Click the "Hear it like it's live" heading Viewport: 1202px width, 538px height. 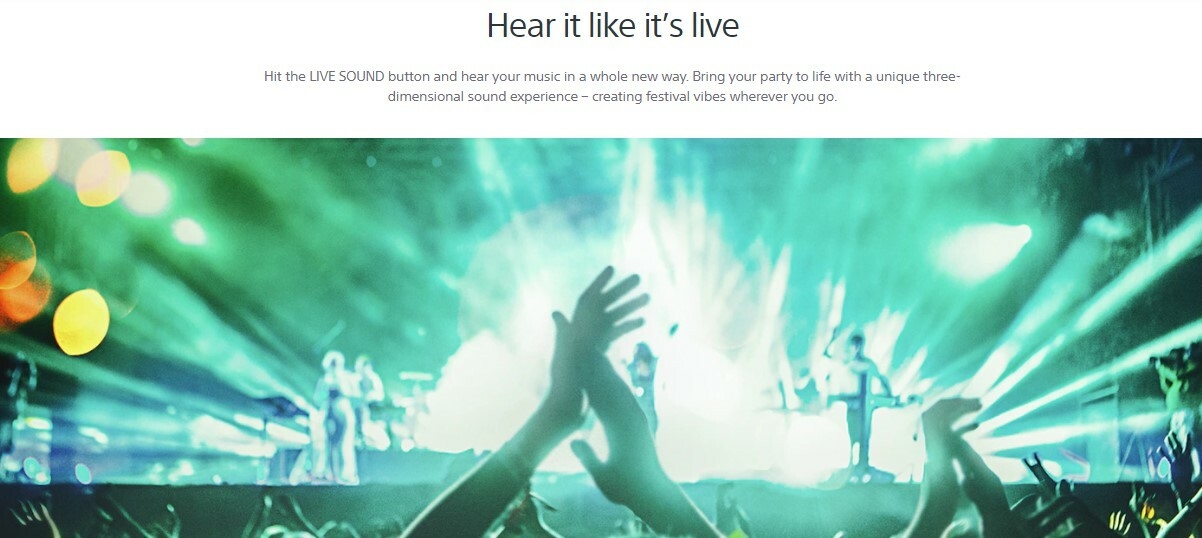(612, 26)
